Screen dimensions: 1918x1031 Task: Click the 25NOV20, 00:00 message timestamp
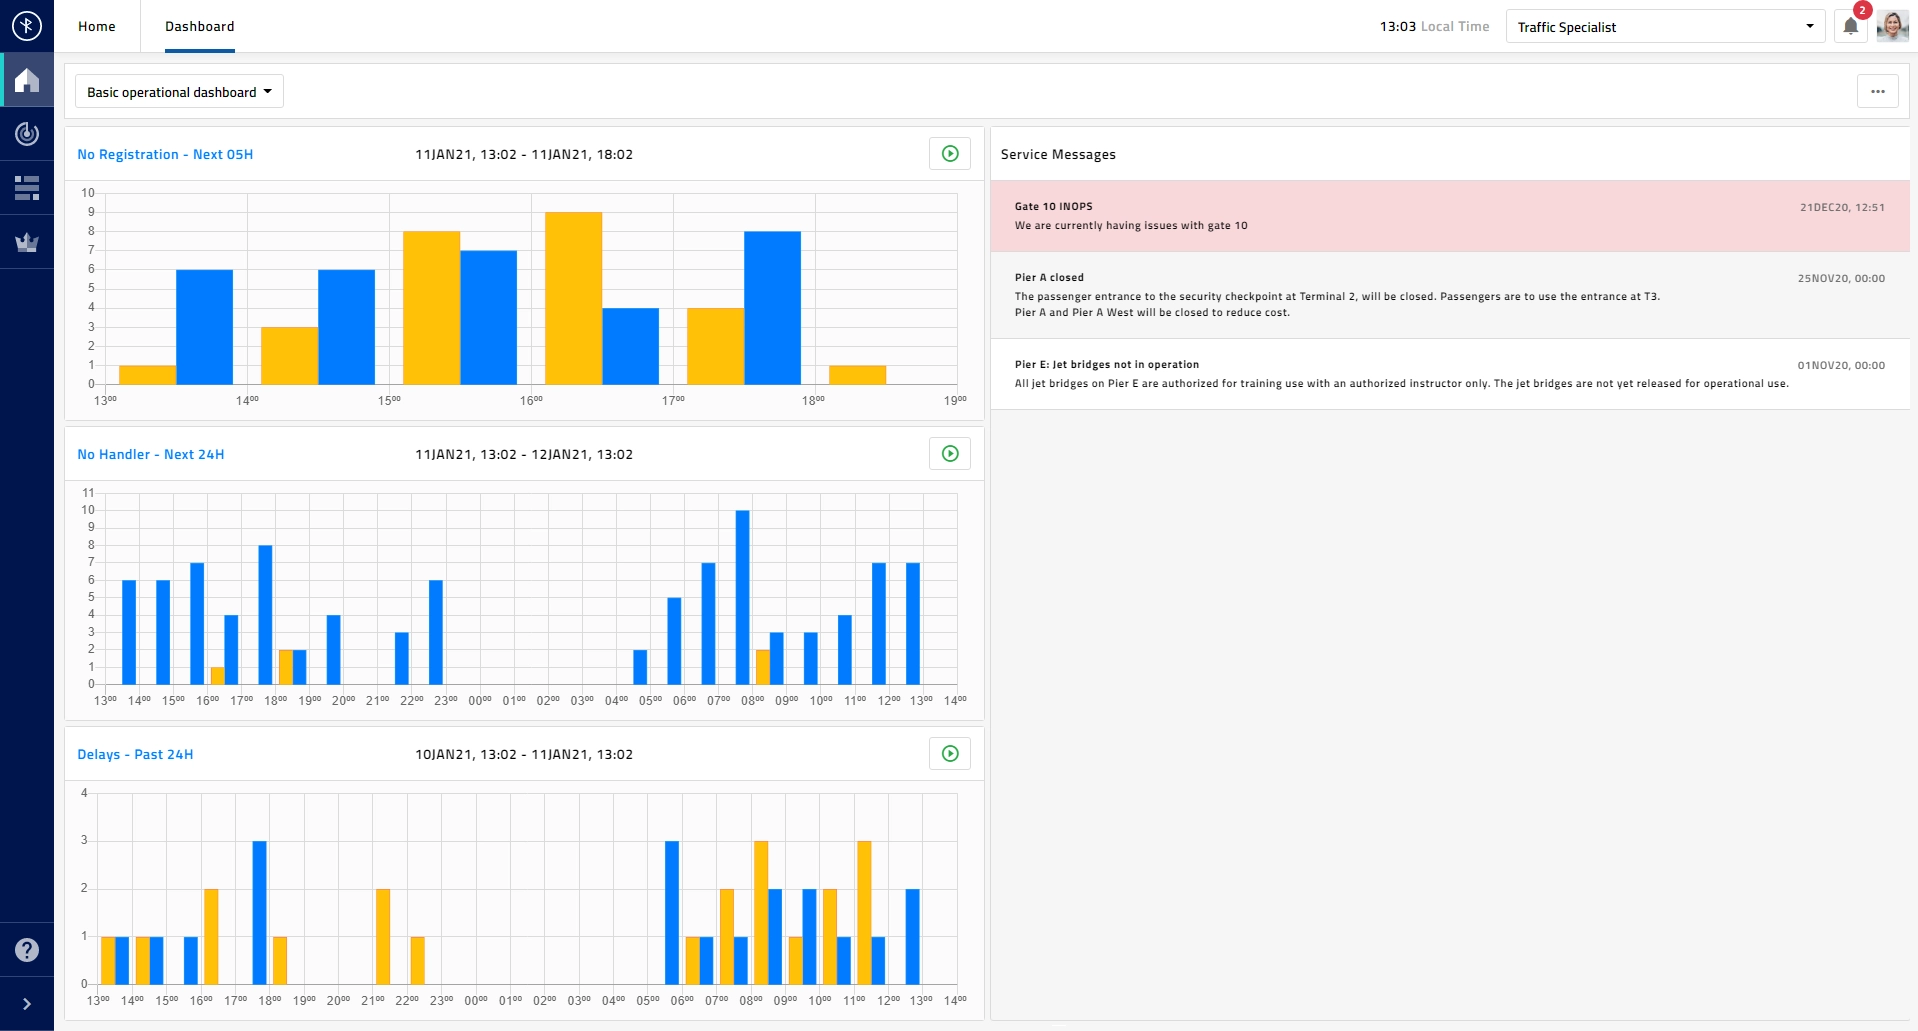pos(1841,279)
